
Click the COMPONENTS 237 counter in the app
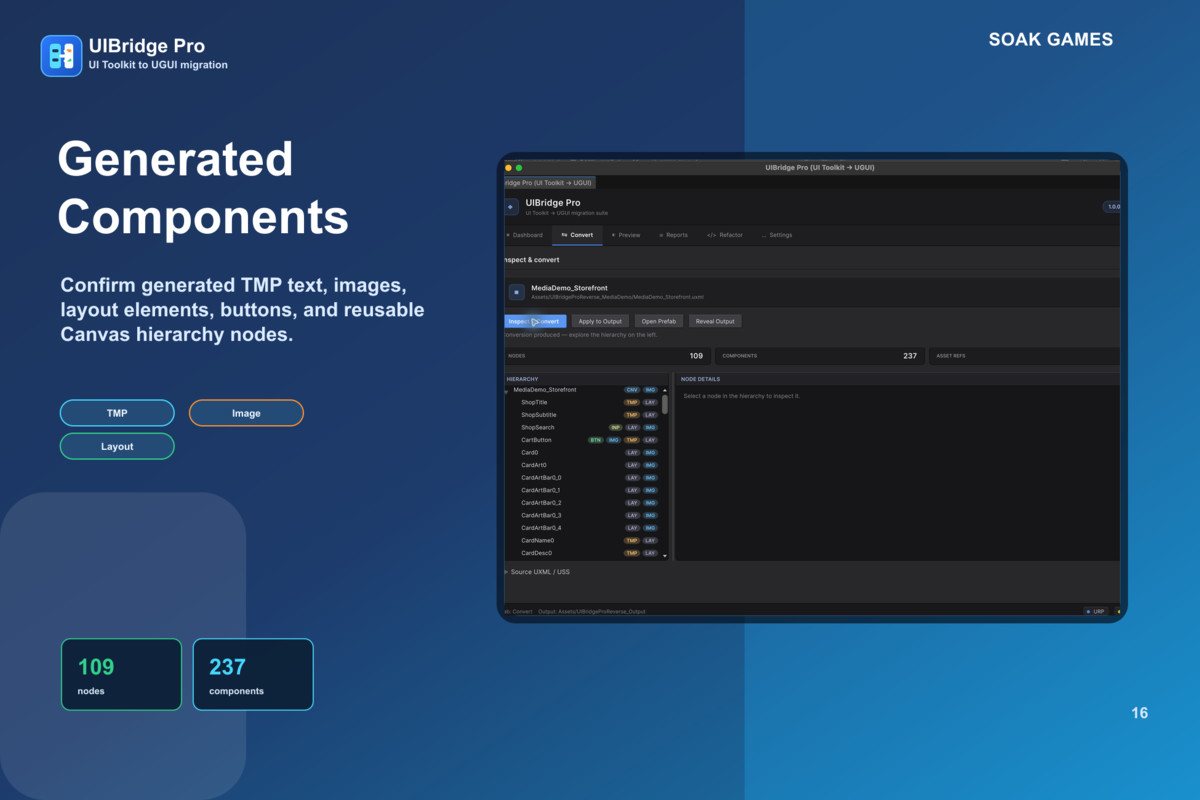tap(820, 356)
